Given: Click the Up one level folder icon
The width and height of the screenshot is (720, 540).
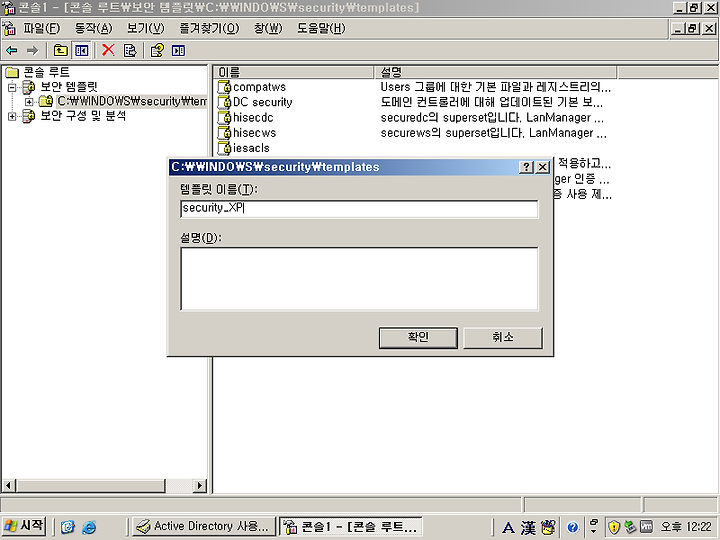Looking at the screenshot, I should coord(61,51).
